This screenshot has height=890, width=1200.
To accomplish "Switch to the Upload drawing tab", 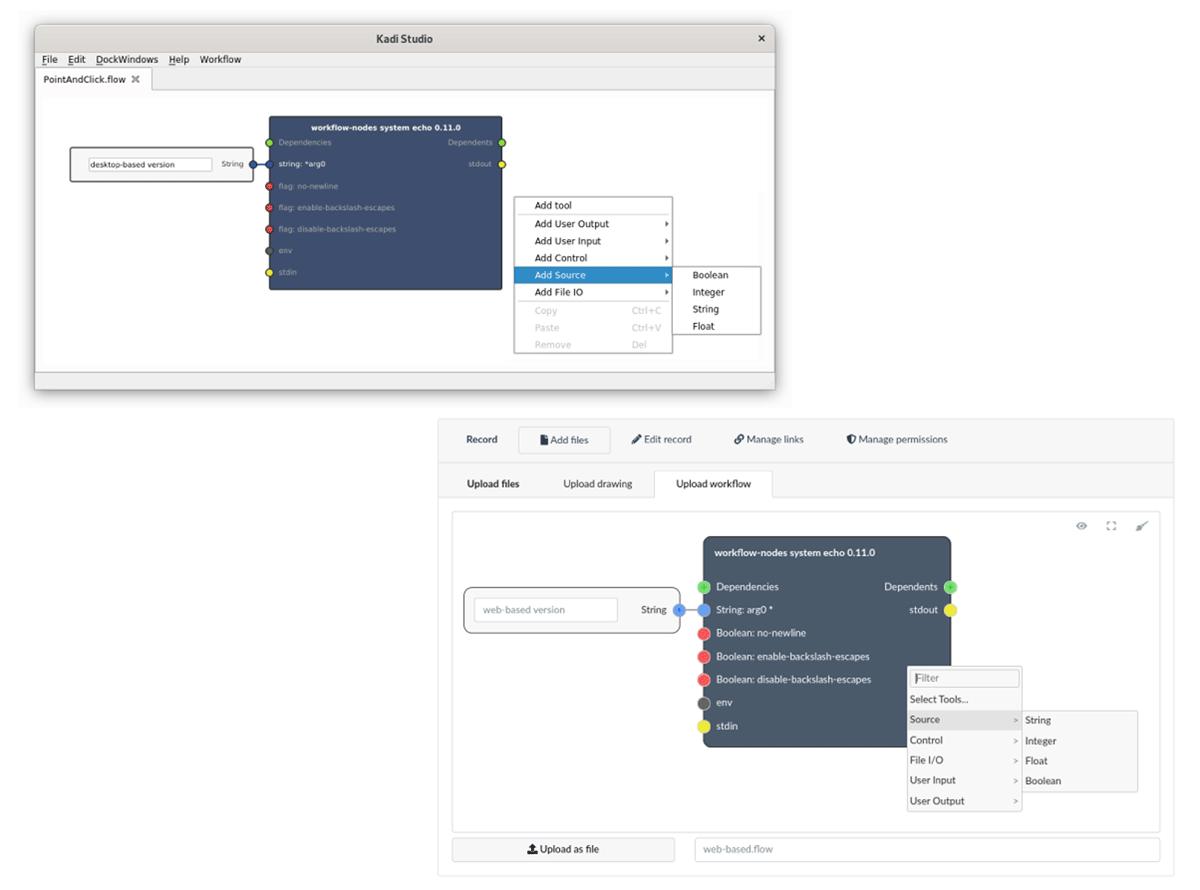I will pyautogui.click(x=597, y=484).
